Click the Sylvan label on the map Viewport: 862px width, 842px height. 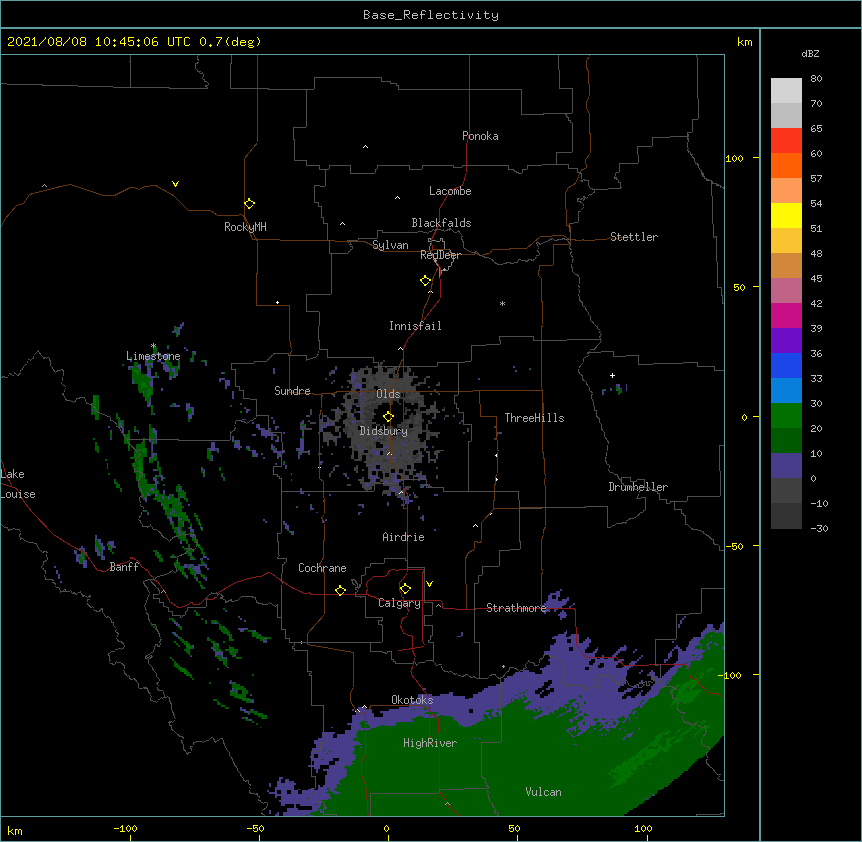point(390,245)
